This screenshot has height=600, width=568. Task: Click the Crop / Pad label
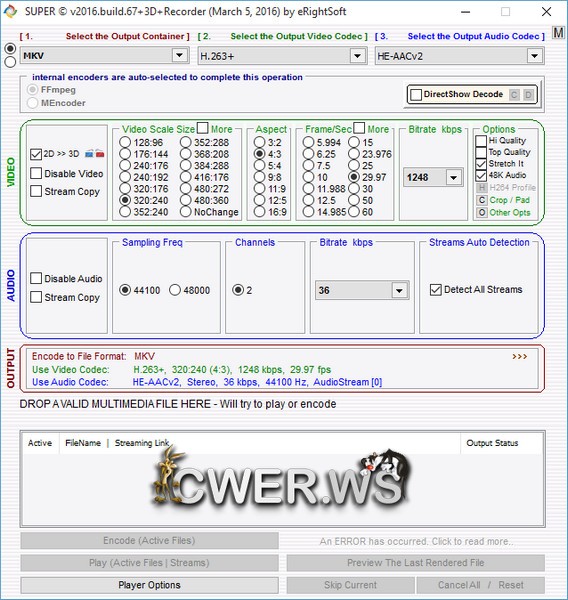509,200
